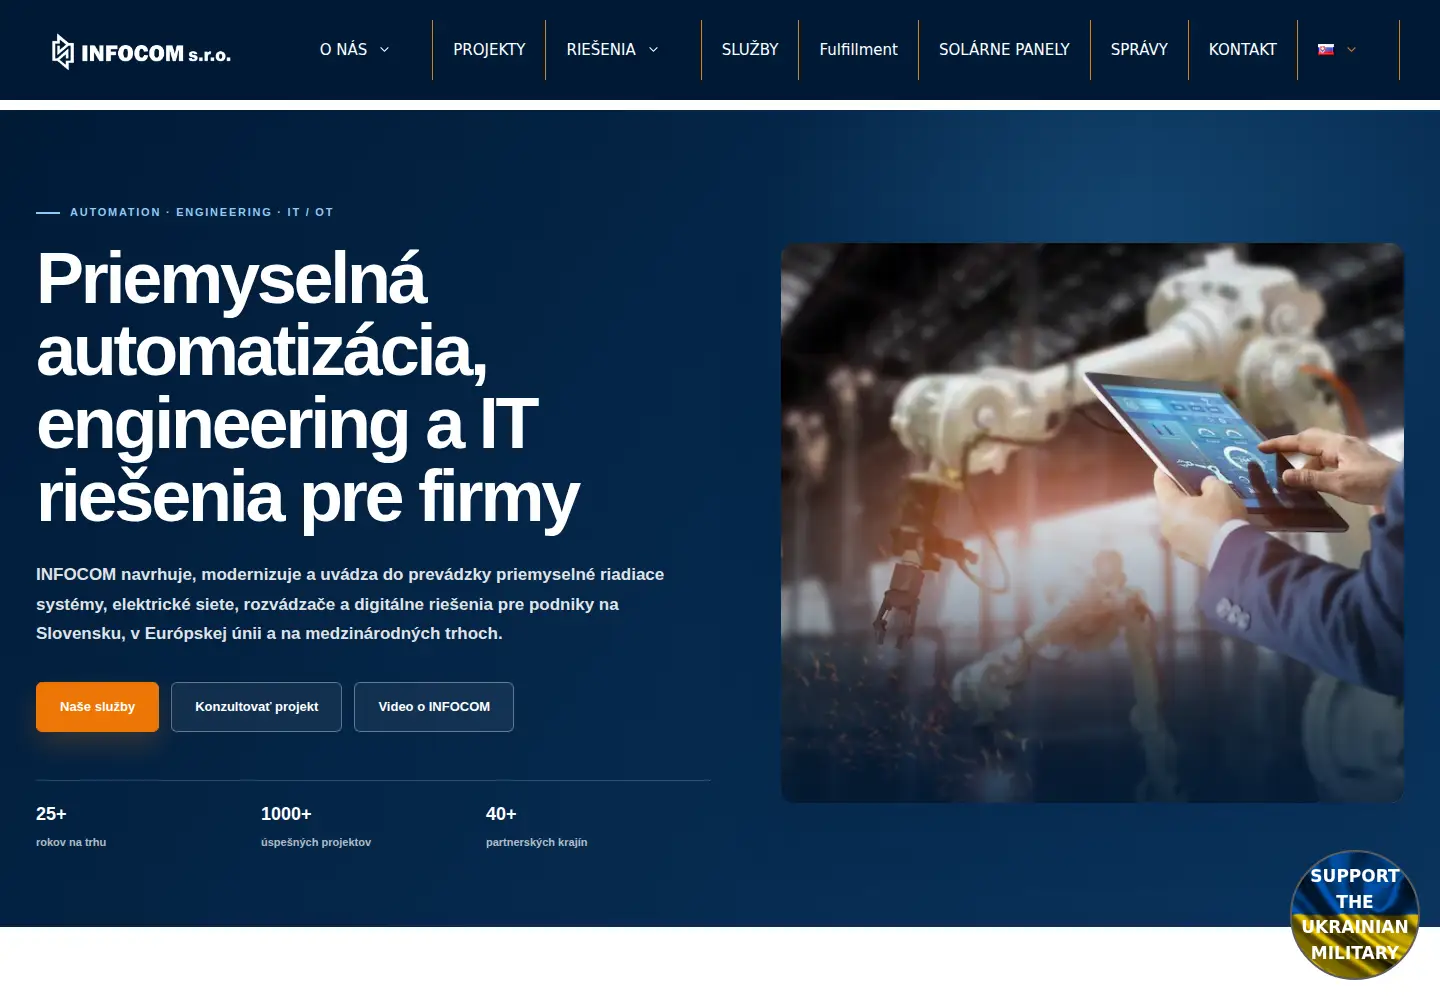
Task: Navigate to SLUŽBY in the menu
Action: click(750, 49)
